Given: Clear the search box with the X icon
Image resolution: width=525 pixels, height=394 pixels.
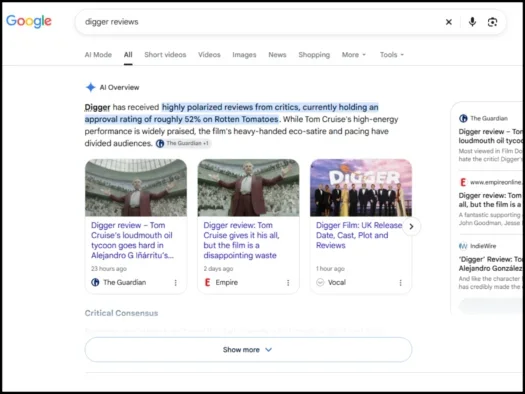Looking at the screenshot, I should tap(449, 22).
